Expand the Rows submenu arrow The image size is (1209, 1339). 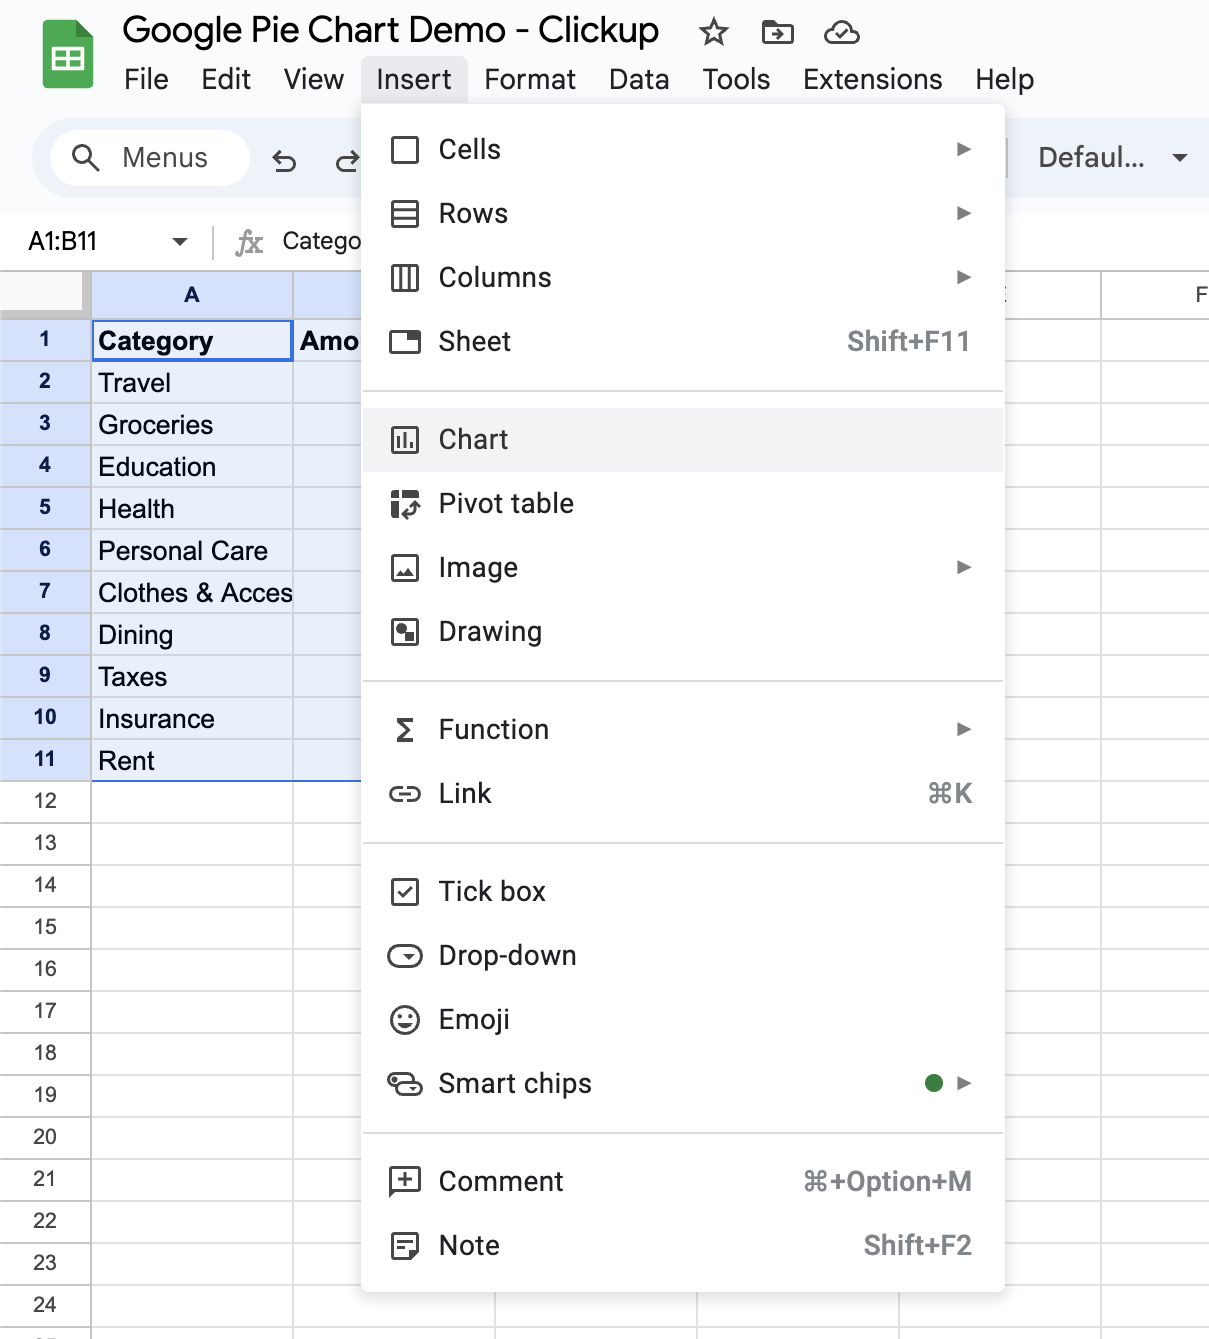[964, 214]
